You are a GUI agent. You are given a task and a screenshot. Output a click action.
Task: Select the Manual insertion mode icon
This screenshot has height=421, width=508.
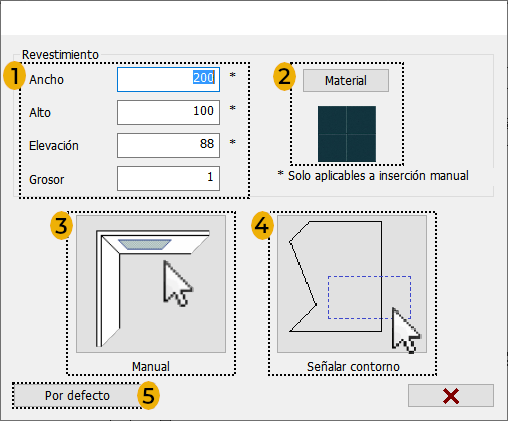pos(151,284)
